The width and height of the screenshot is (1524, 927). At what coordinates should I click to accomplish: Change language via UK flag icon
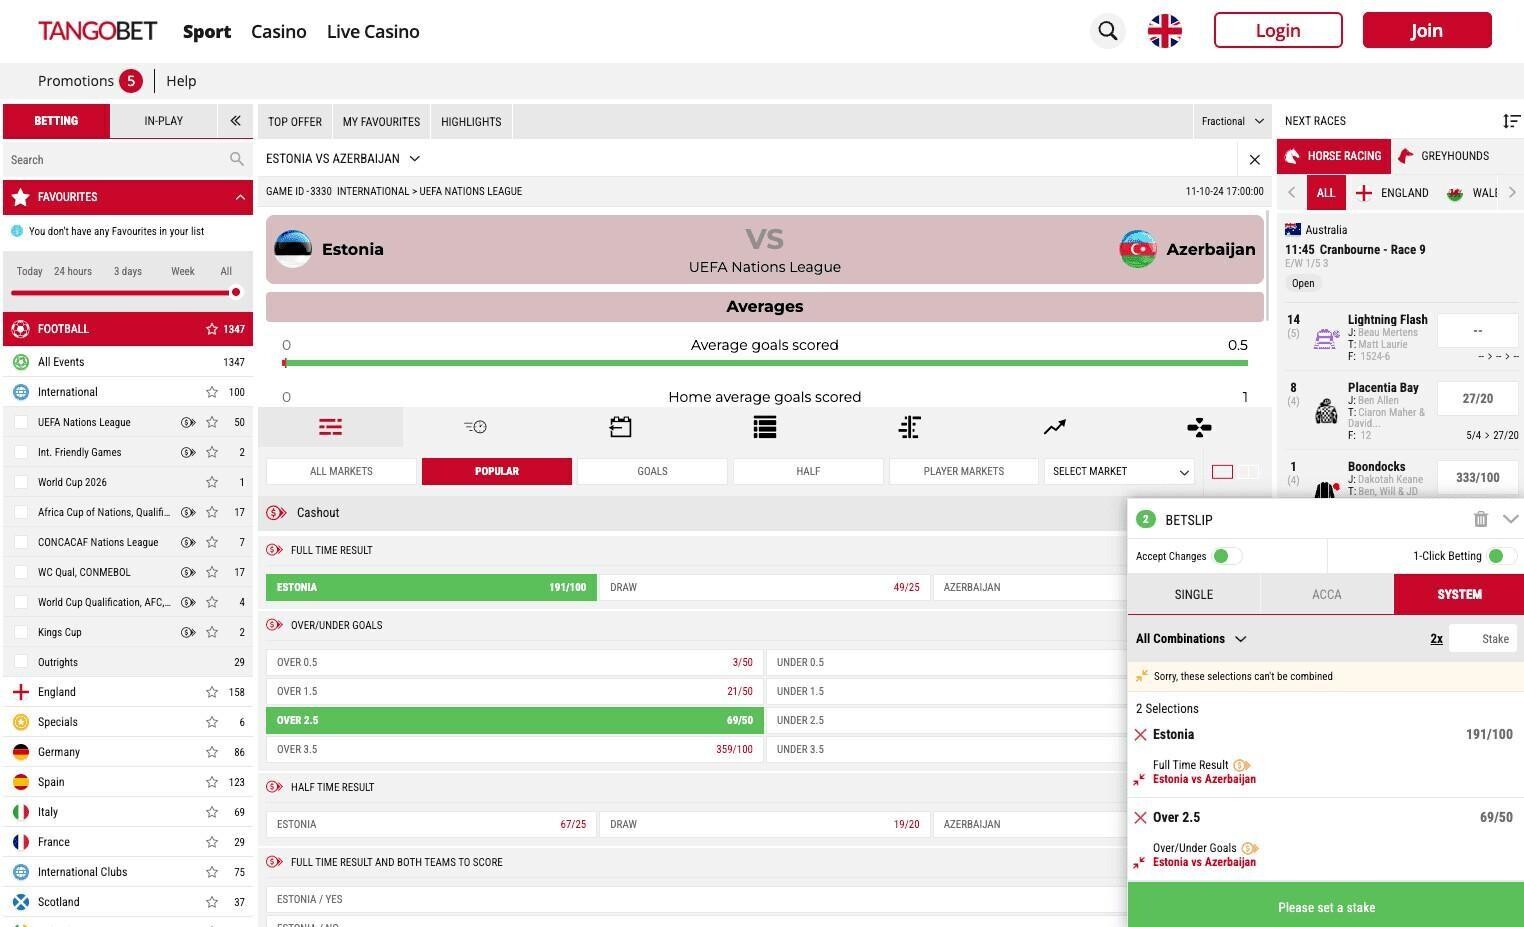(x=1164, y=31)
